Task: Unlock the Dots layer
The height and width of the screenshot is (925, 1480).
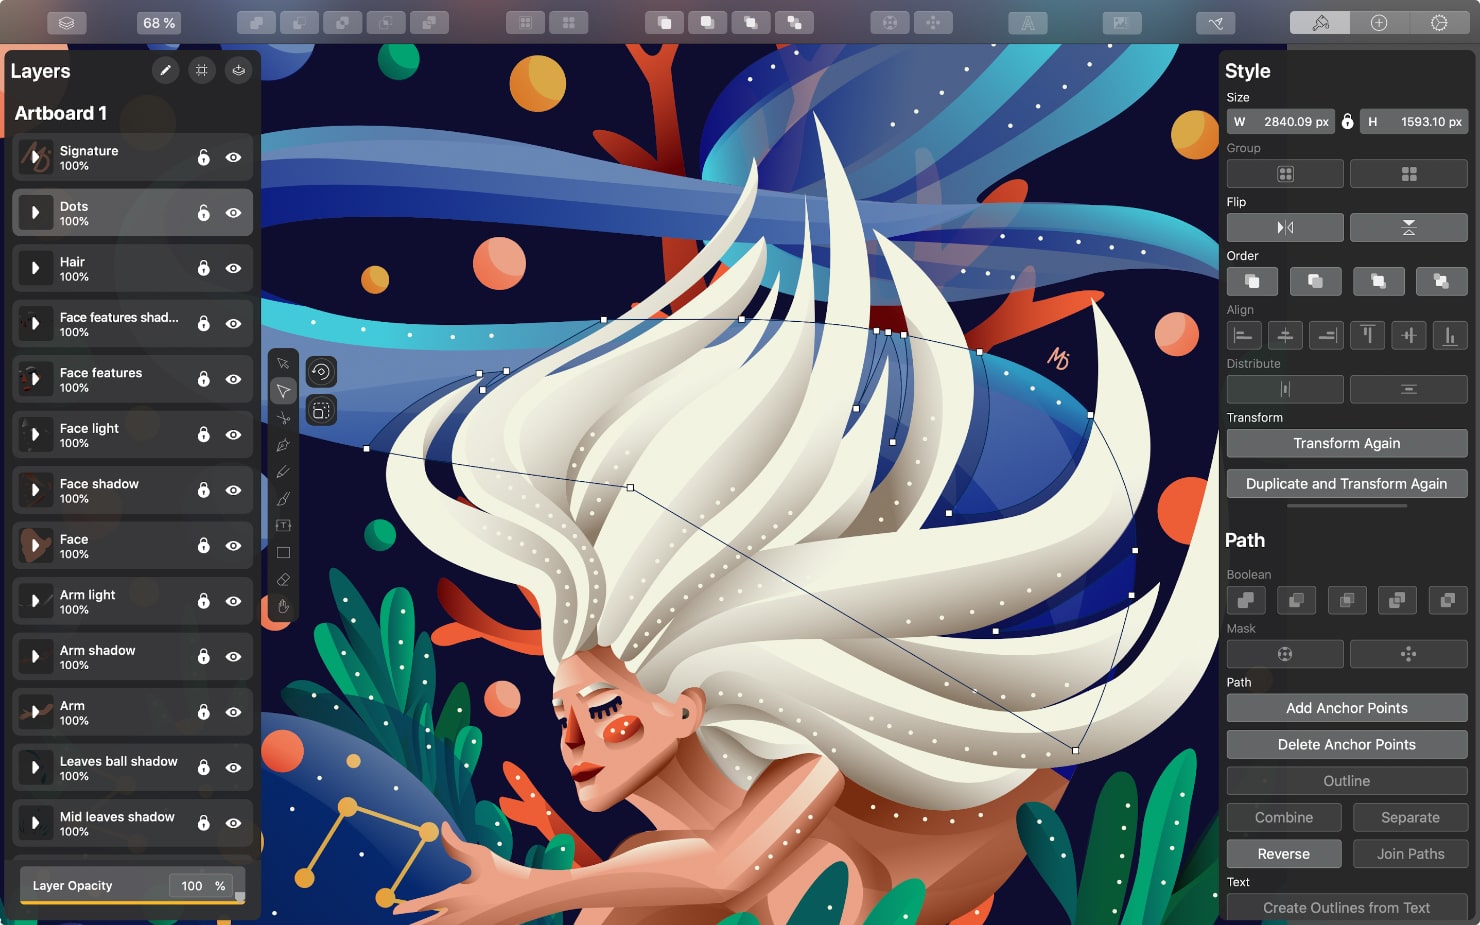Action: [x=204, y=212]
